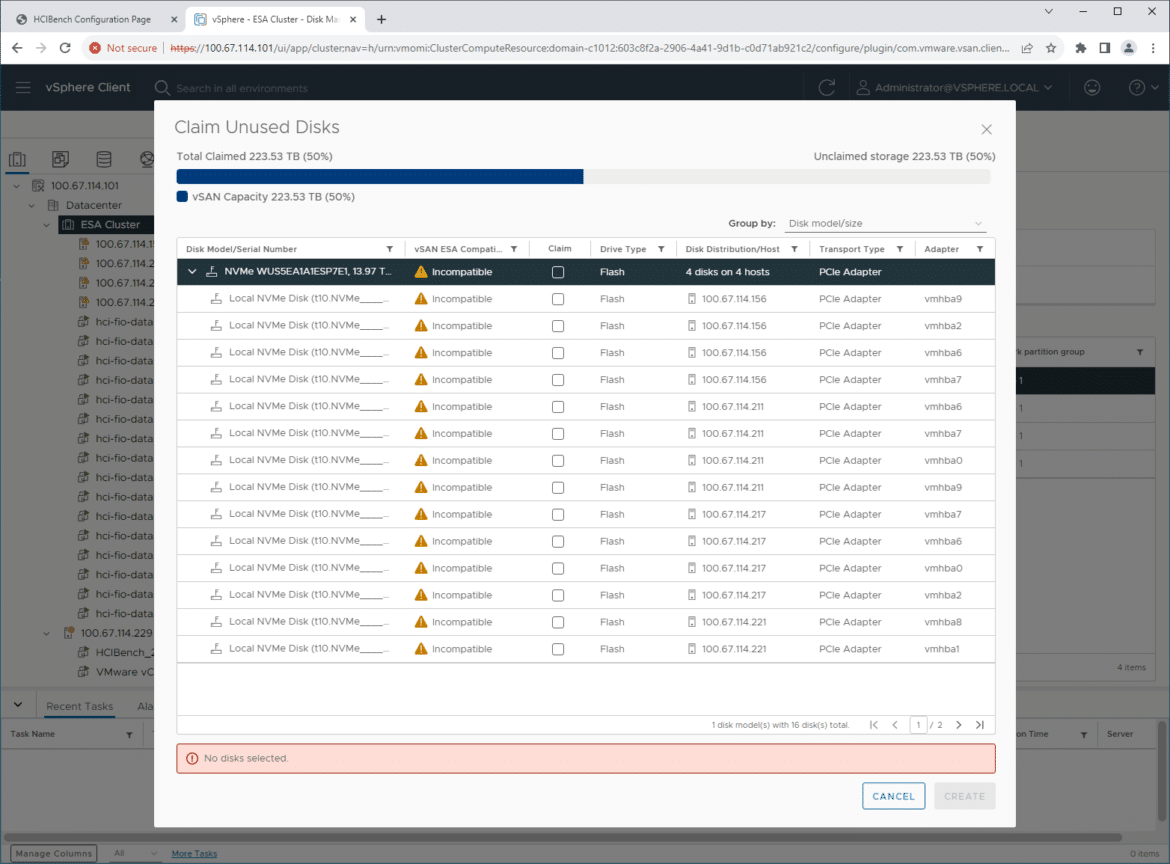Open the VMs and Templates inventory icon
The width and height of the screenshot is (1170, 864).
[60, 159]
